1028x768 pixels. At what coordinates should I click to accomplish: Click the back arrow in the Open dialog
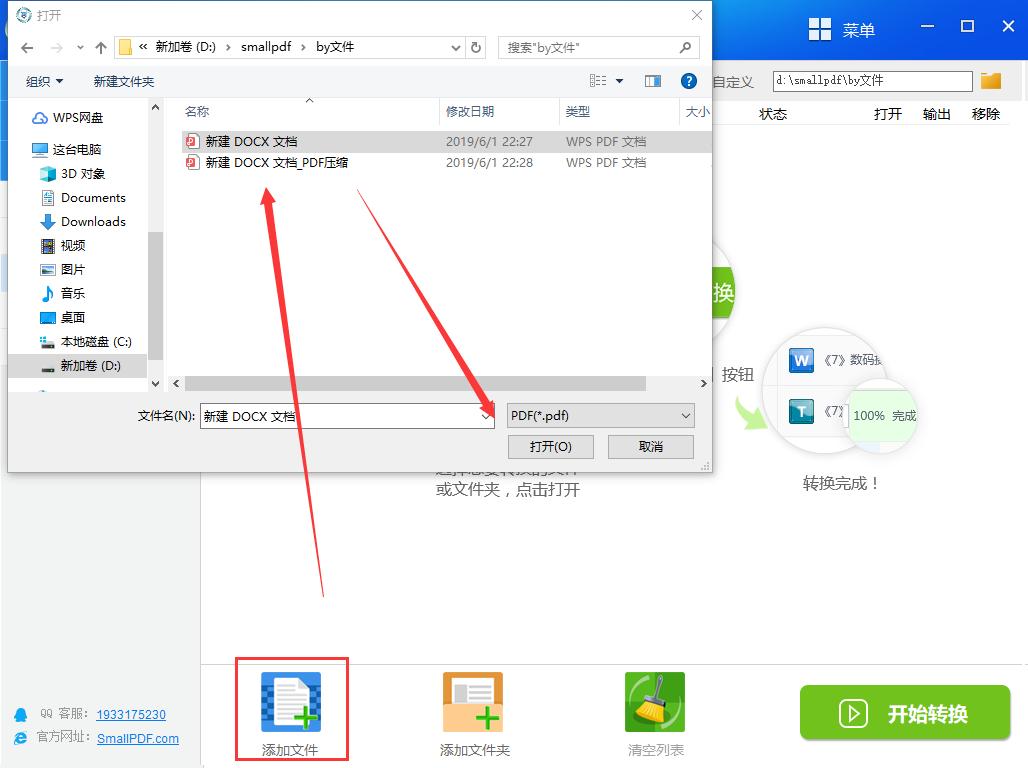coord(27,47)
